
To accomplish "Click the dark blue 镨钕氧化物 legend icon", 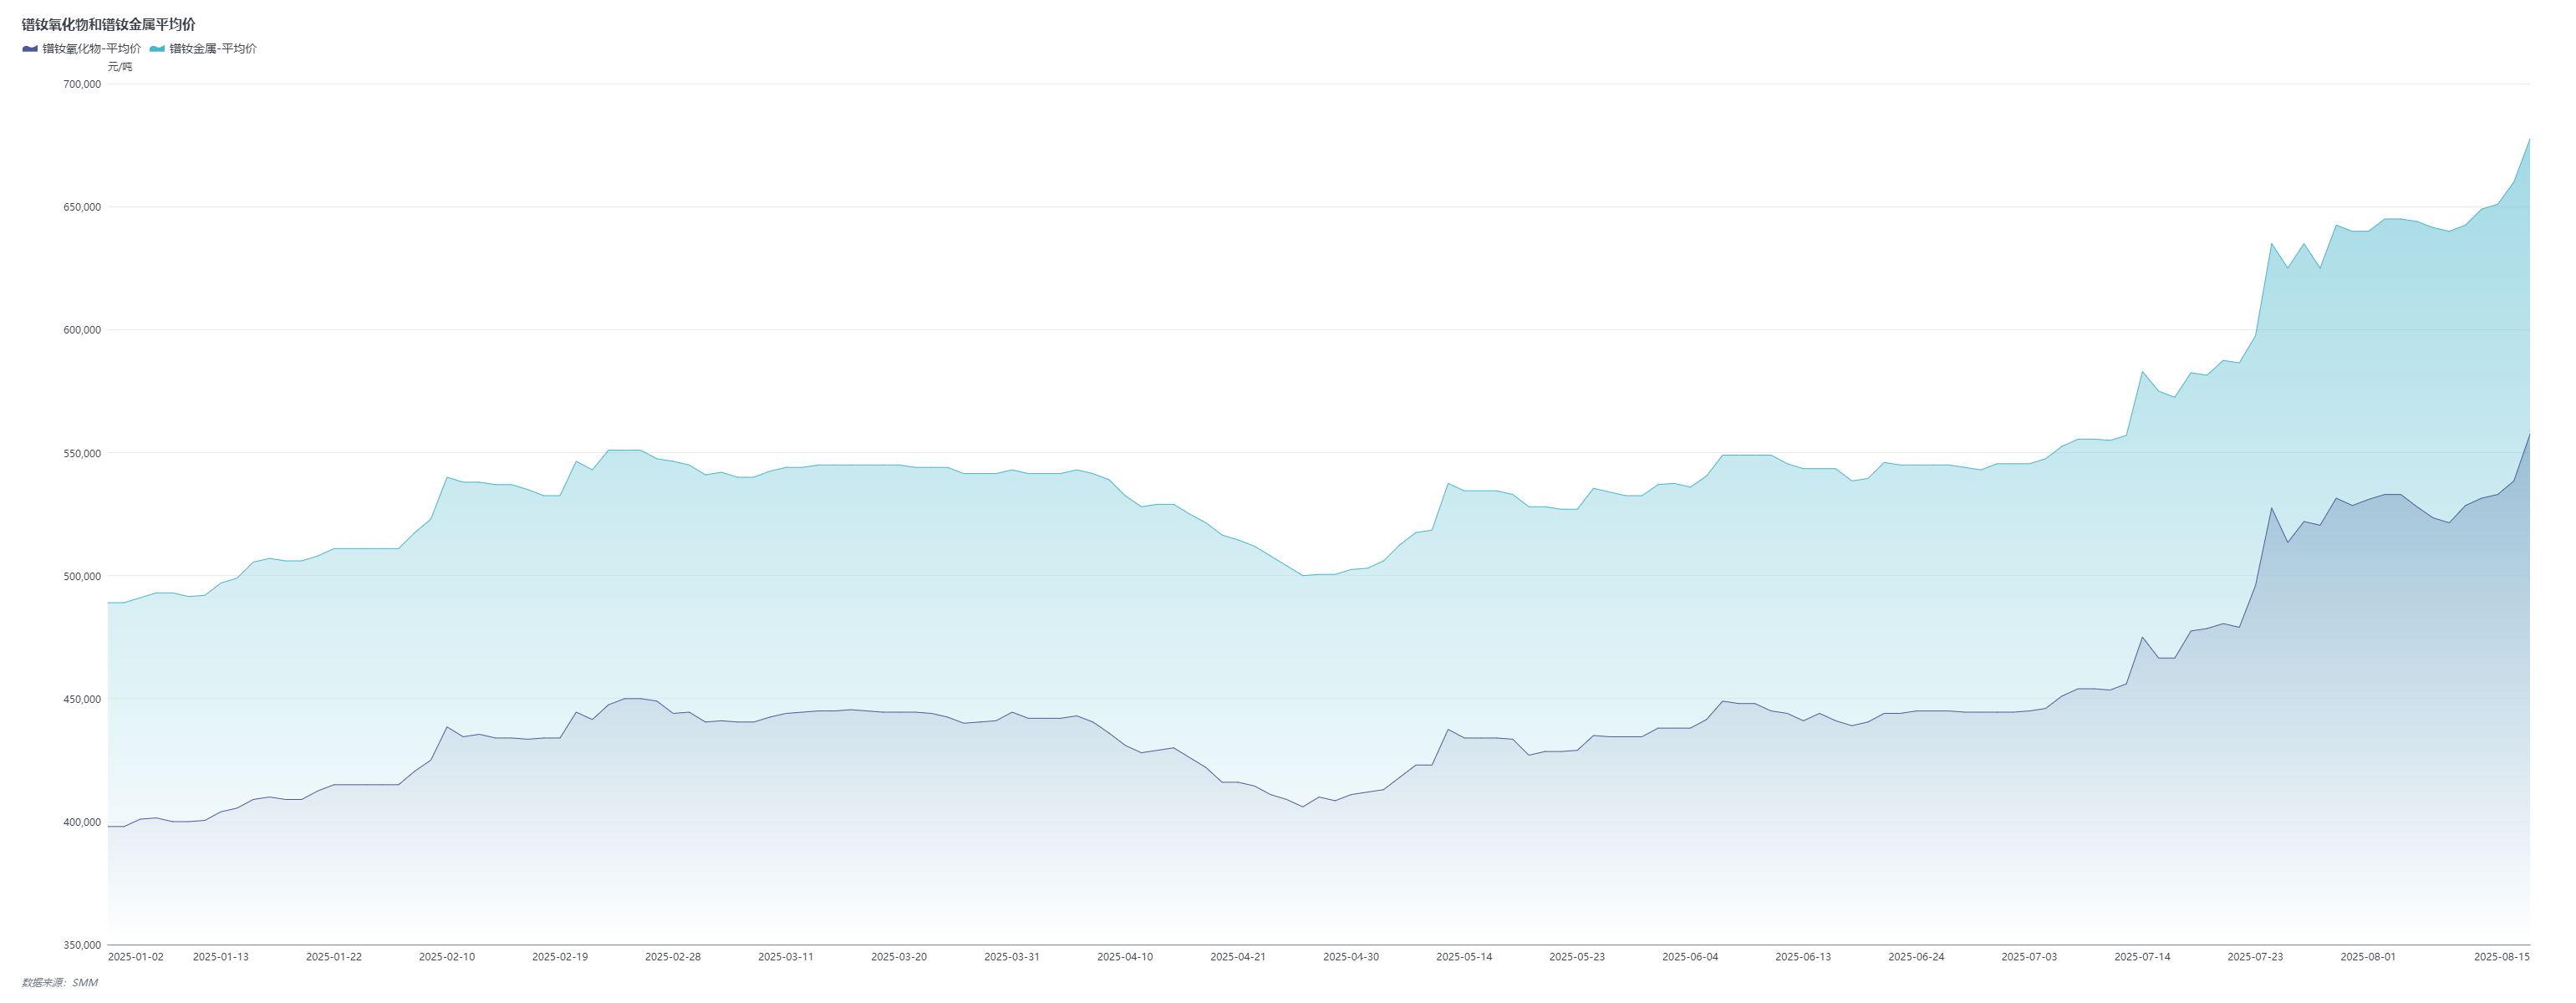I will [x=30, y=48].
